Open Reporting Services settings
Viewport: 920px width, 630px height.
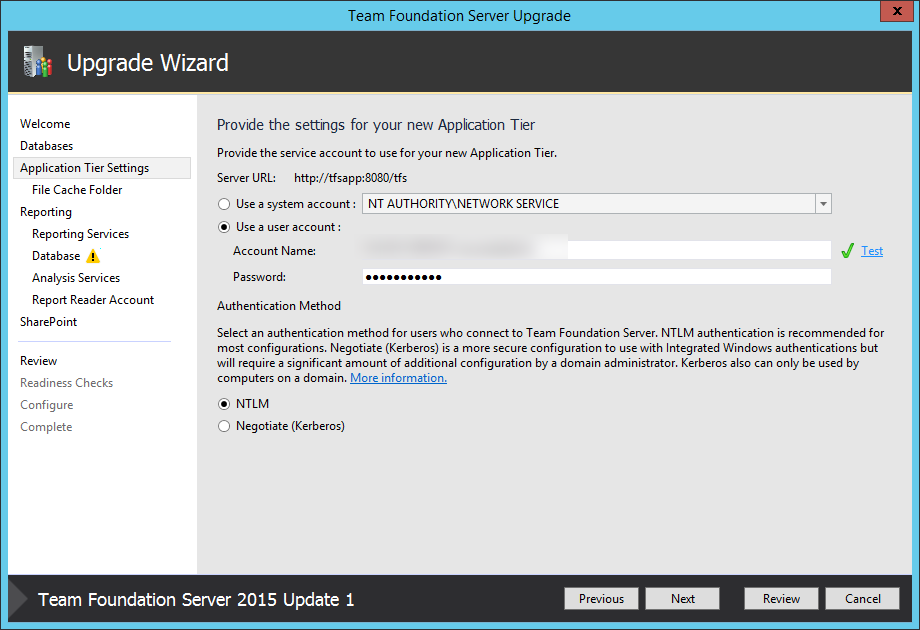coord(80,233)
